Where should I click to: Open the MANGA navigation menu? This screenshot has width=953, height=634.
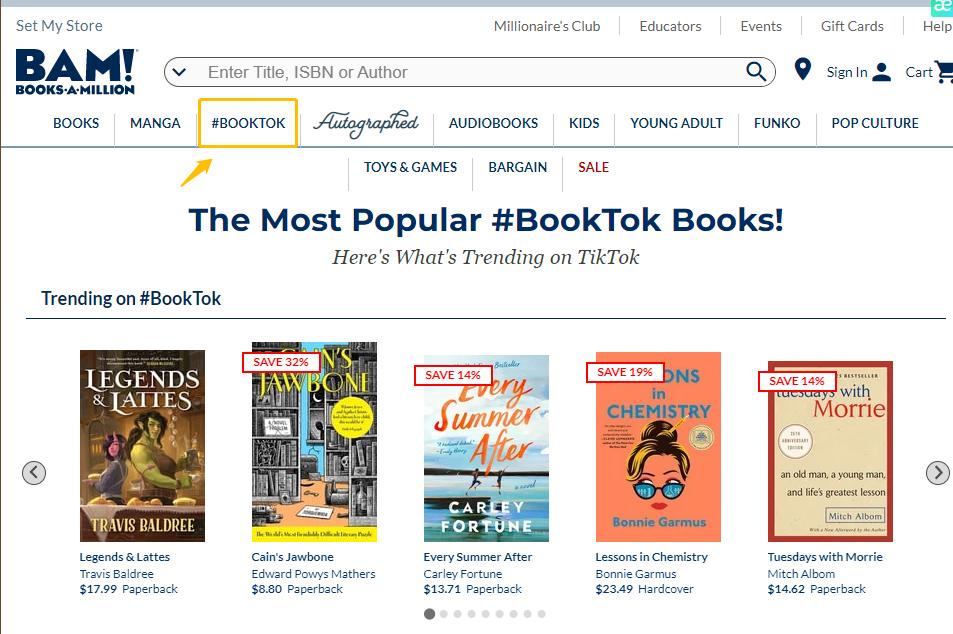point(155,123)
